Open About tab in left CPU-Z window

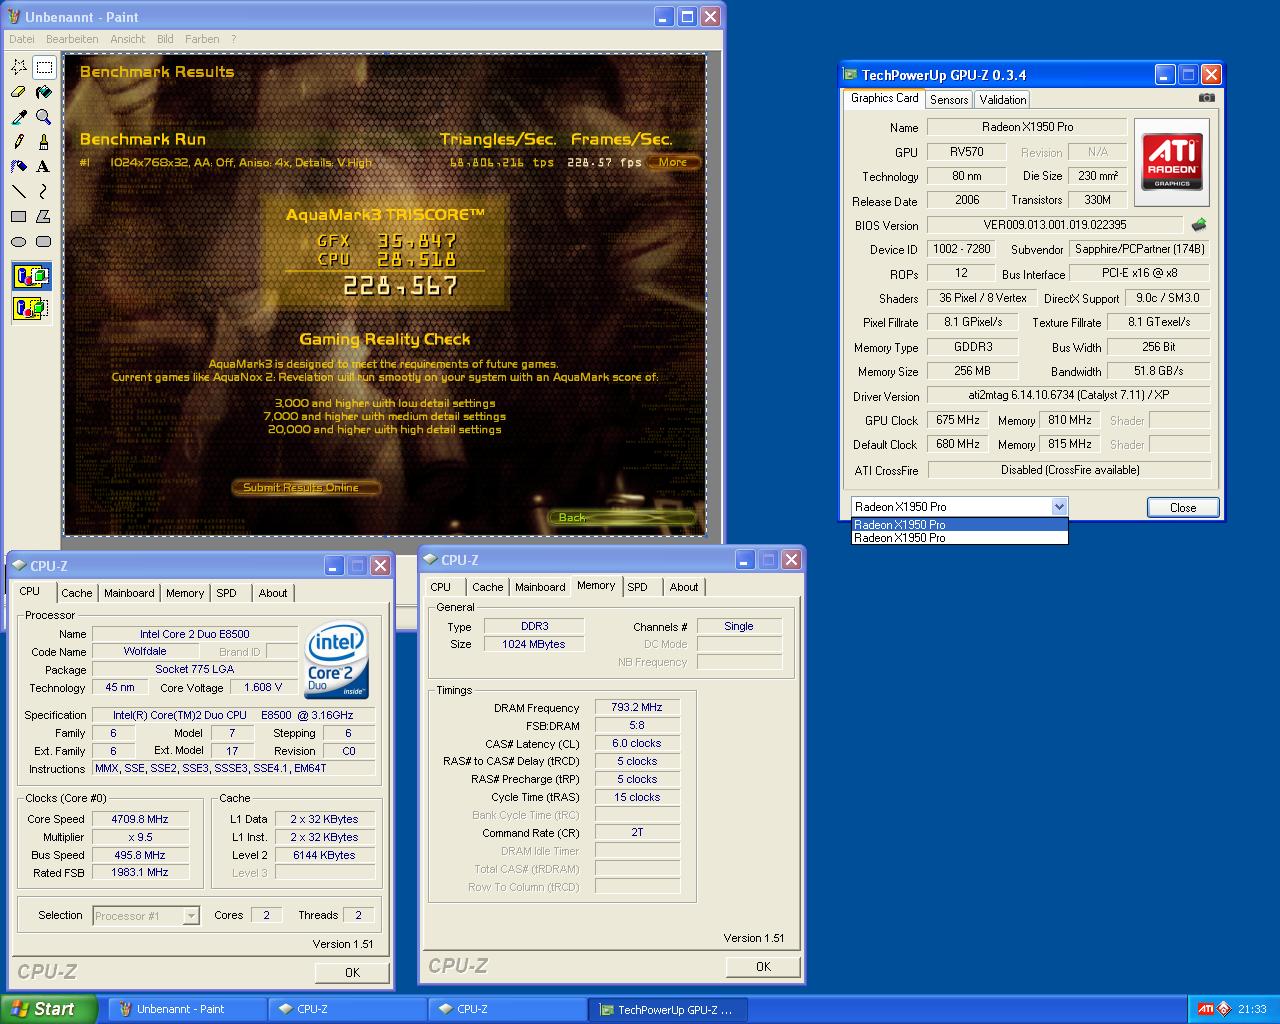click(x=273, y=593)
